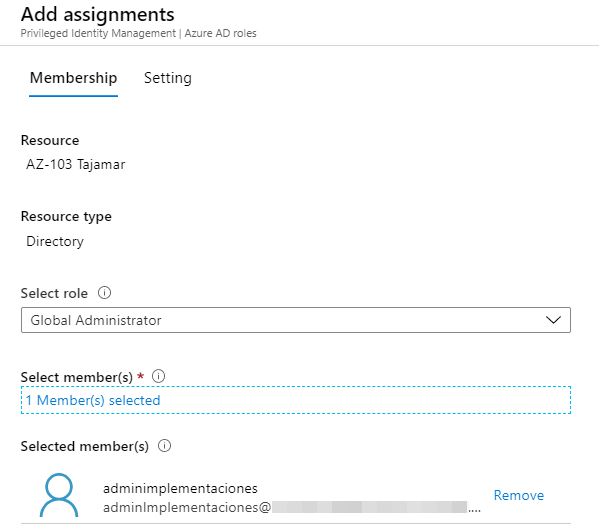The width and height of the screenshot is (599, 528).
Task: Click the AZ-103 Tajamar resource value
Action: [76, 164]
